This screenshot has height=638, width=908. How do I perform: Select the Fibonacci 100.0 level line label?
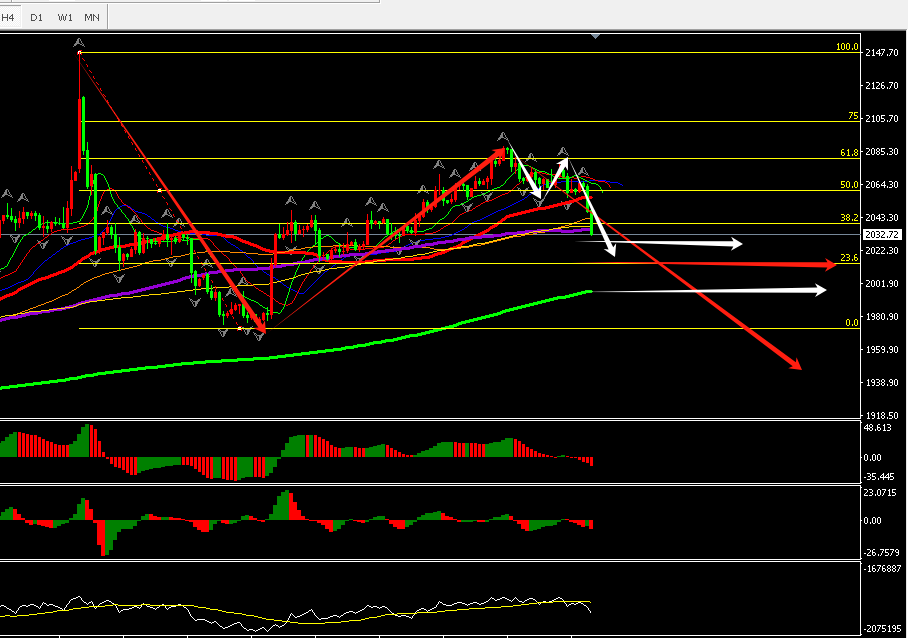[x=847, y=47]
